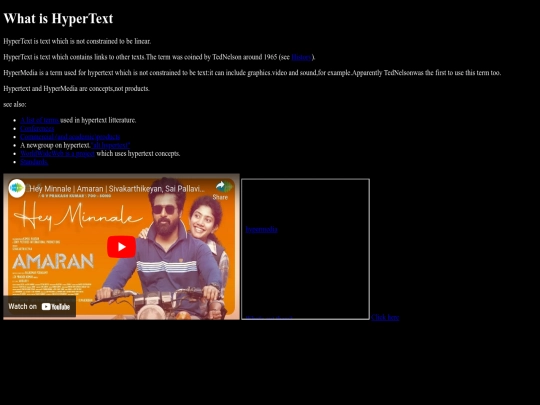Click the AMARAN title on video thumbnail
The width and height of the screenshot is (540, 405).
click(53, 262)
